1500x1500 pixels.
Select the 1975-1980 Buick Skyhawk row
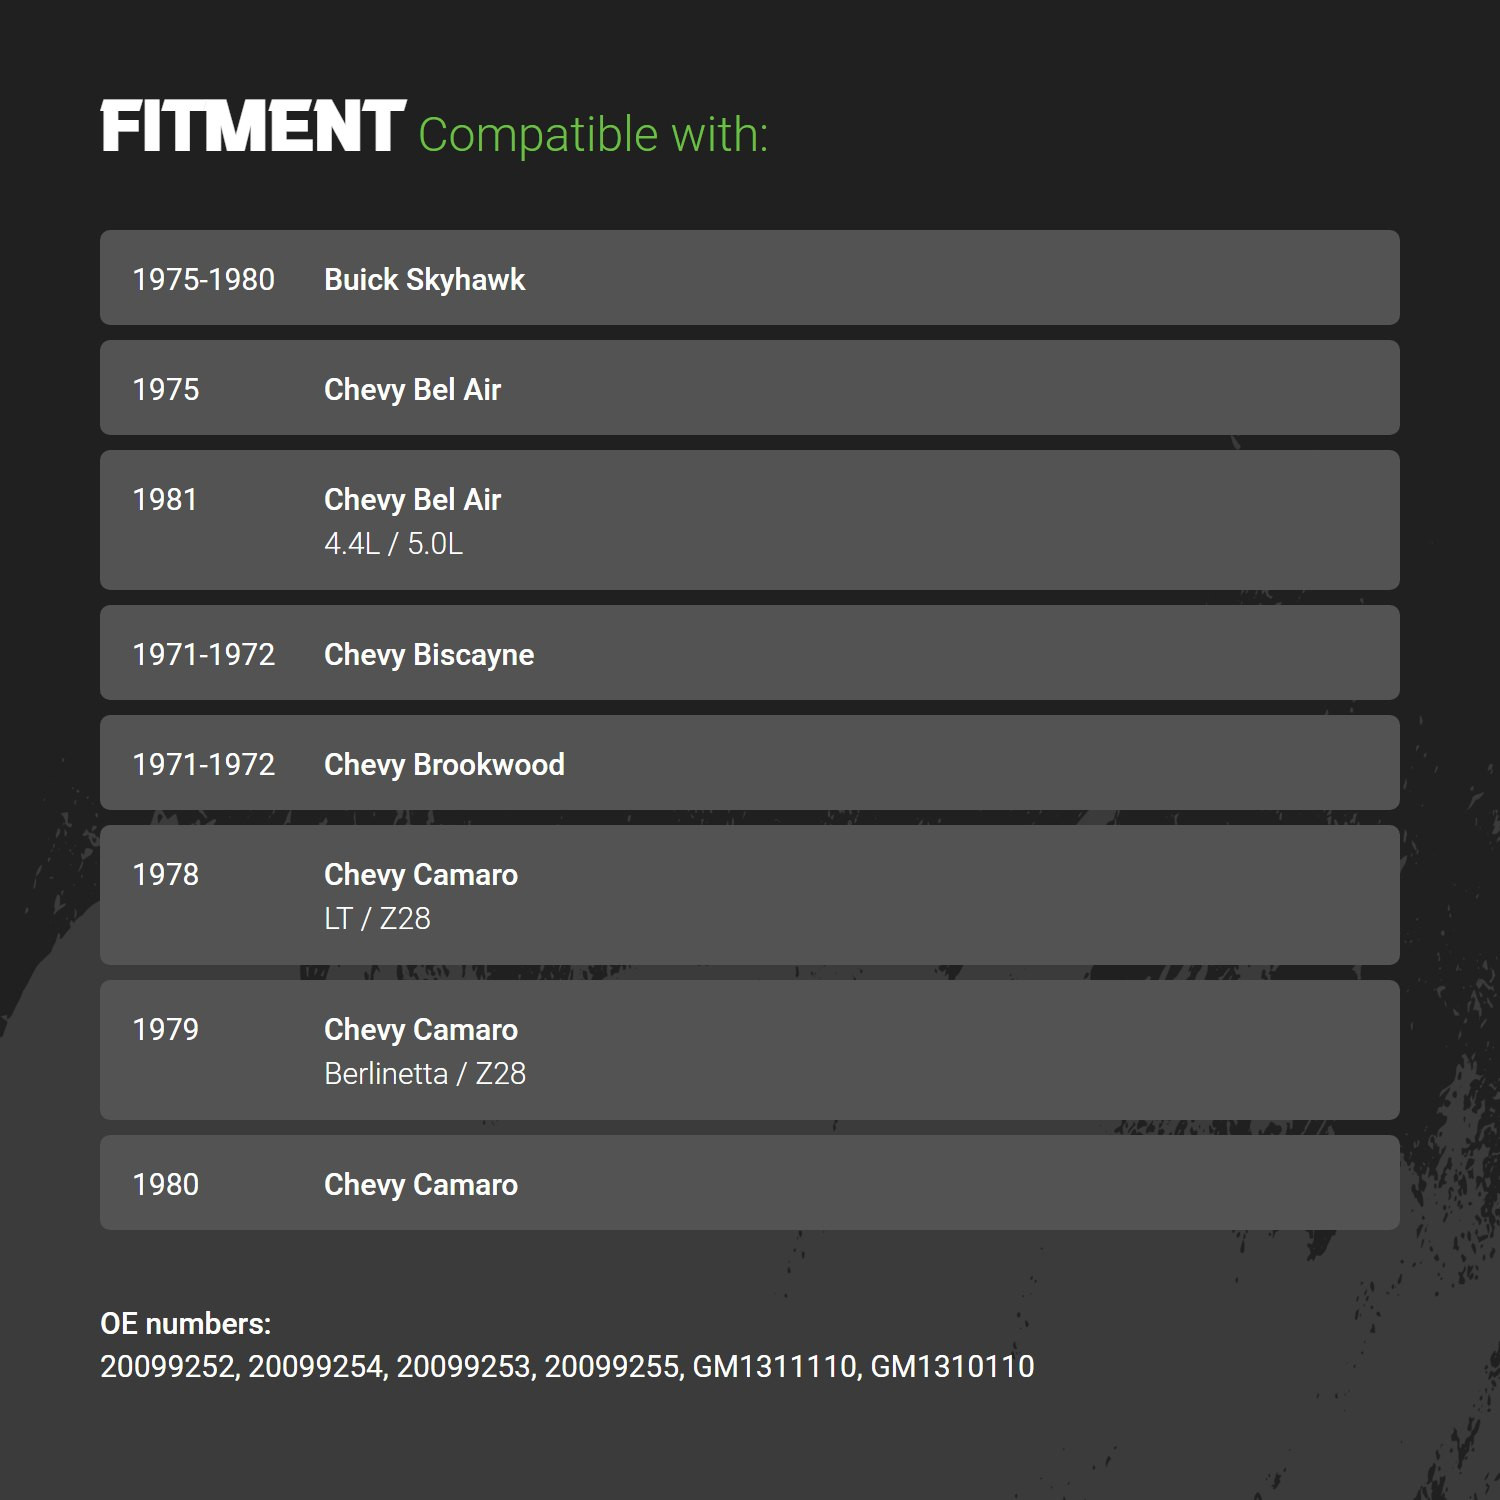point(750,277)
